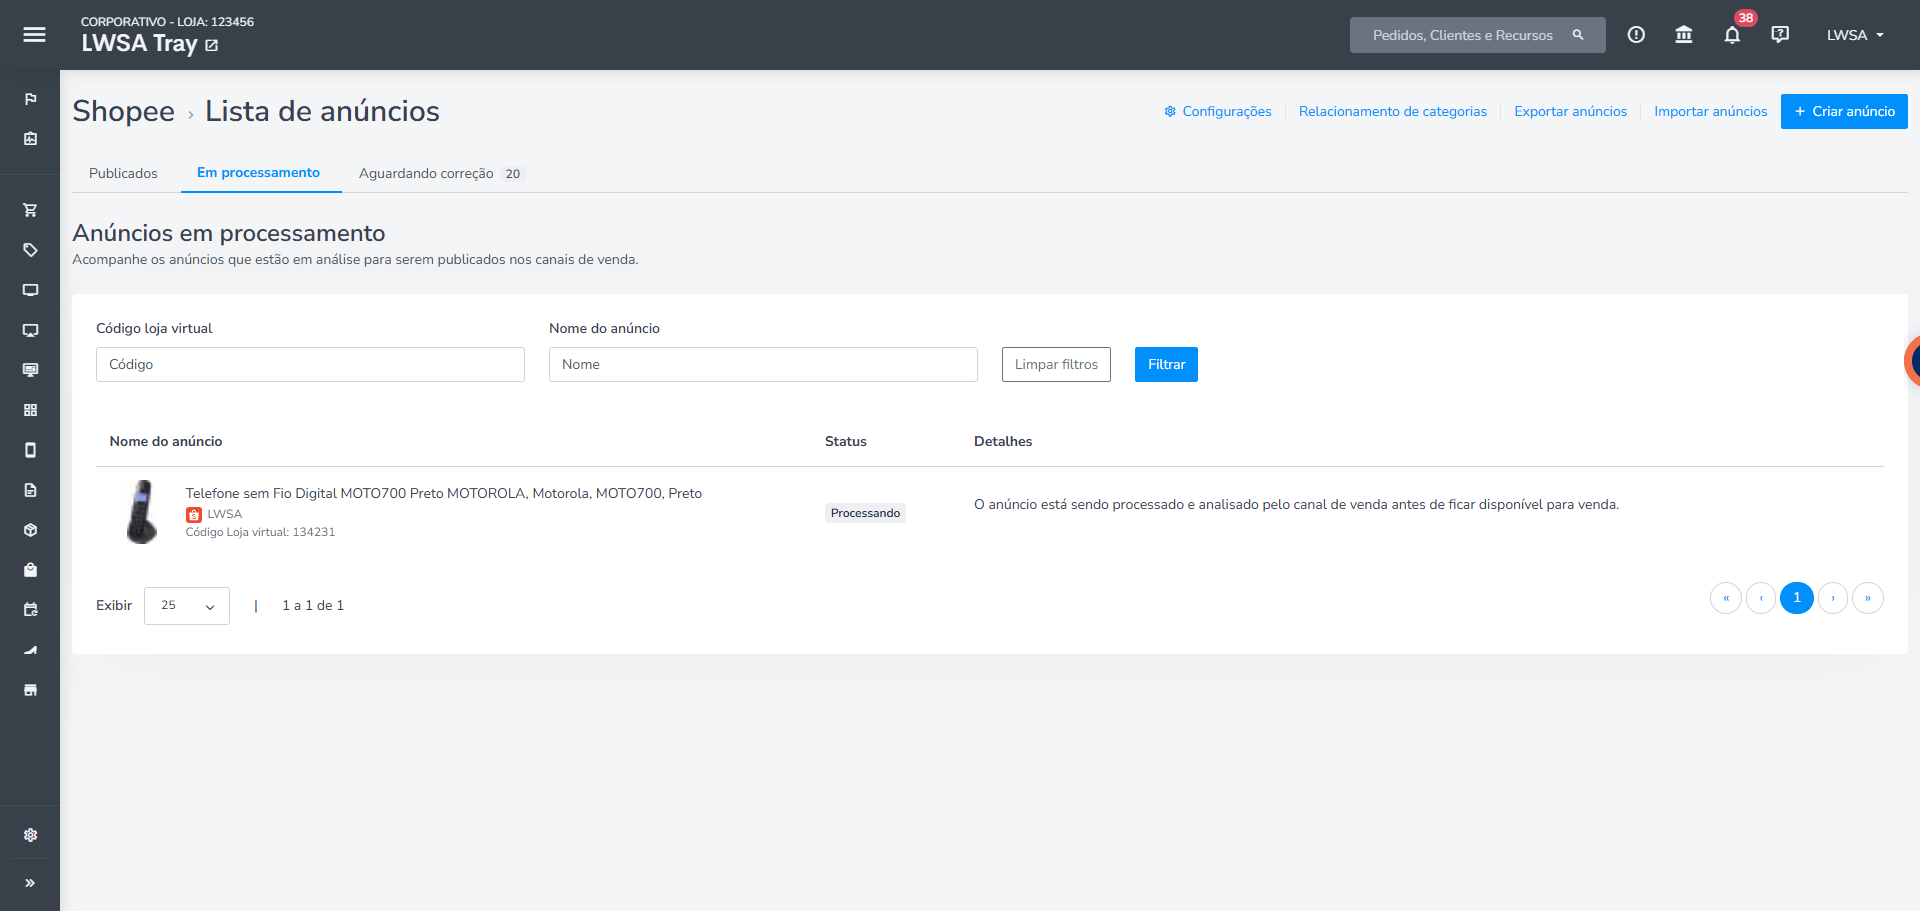1920x911 pixels.
Task: Click the flag icon in sidebar
Action: 30,99
